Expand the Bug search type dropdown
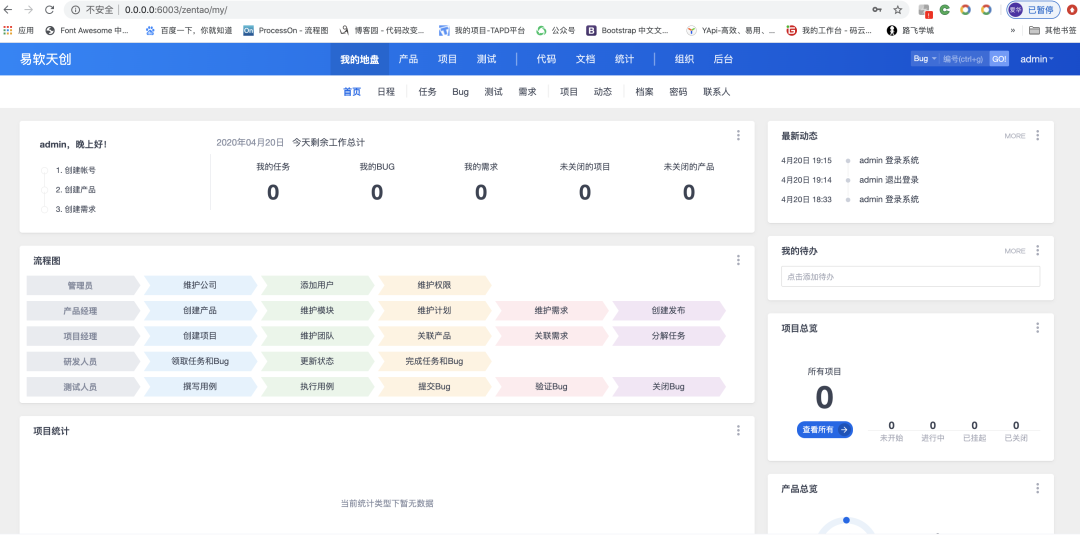The width and height of the screenshot is (1080, 535). pos(924,59)
